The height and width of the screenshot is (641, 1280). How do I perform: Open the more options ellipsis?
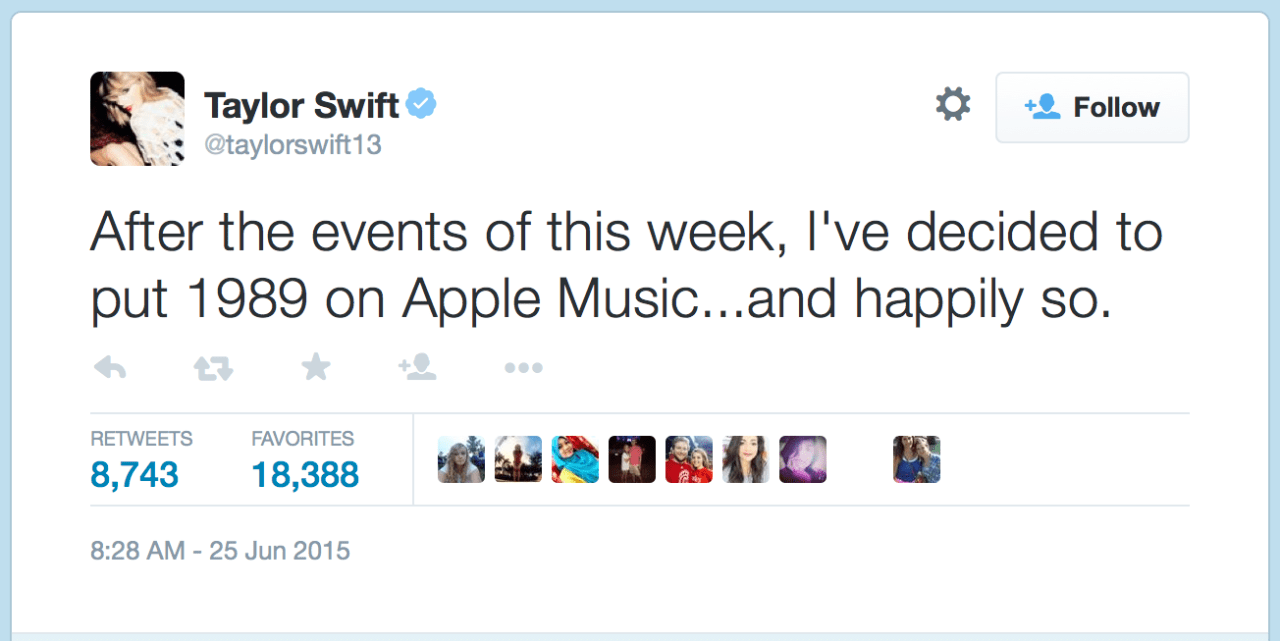tap(523, 368)
